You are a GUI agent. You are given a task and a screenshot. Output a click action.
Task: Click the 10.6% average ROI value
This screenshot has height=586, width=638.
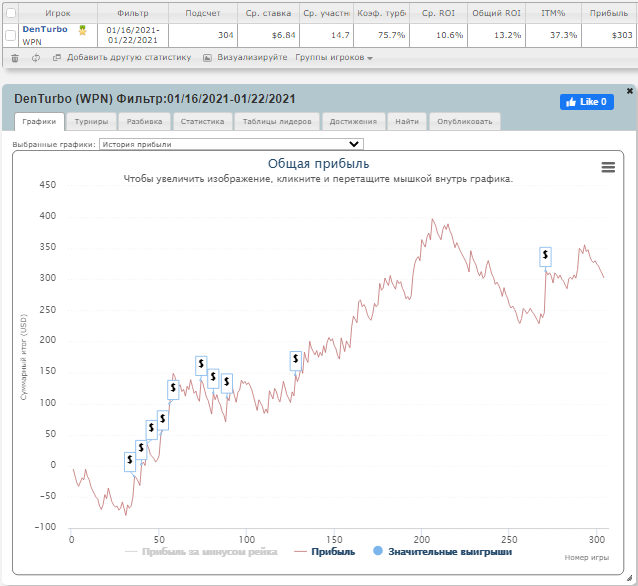(x=450, y=35)
